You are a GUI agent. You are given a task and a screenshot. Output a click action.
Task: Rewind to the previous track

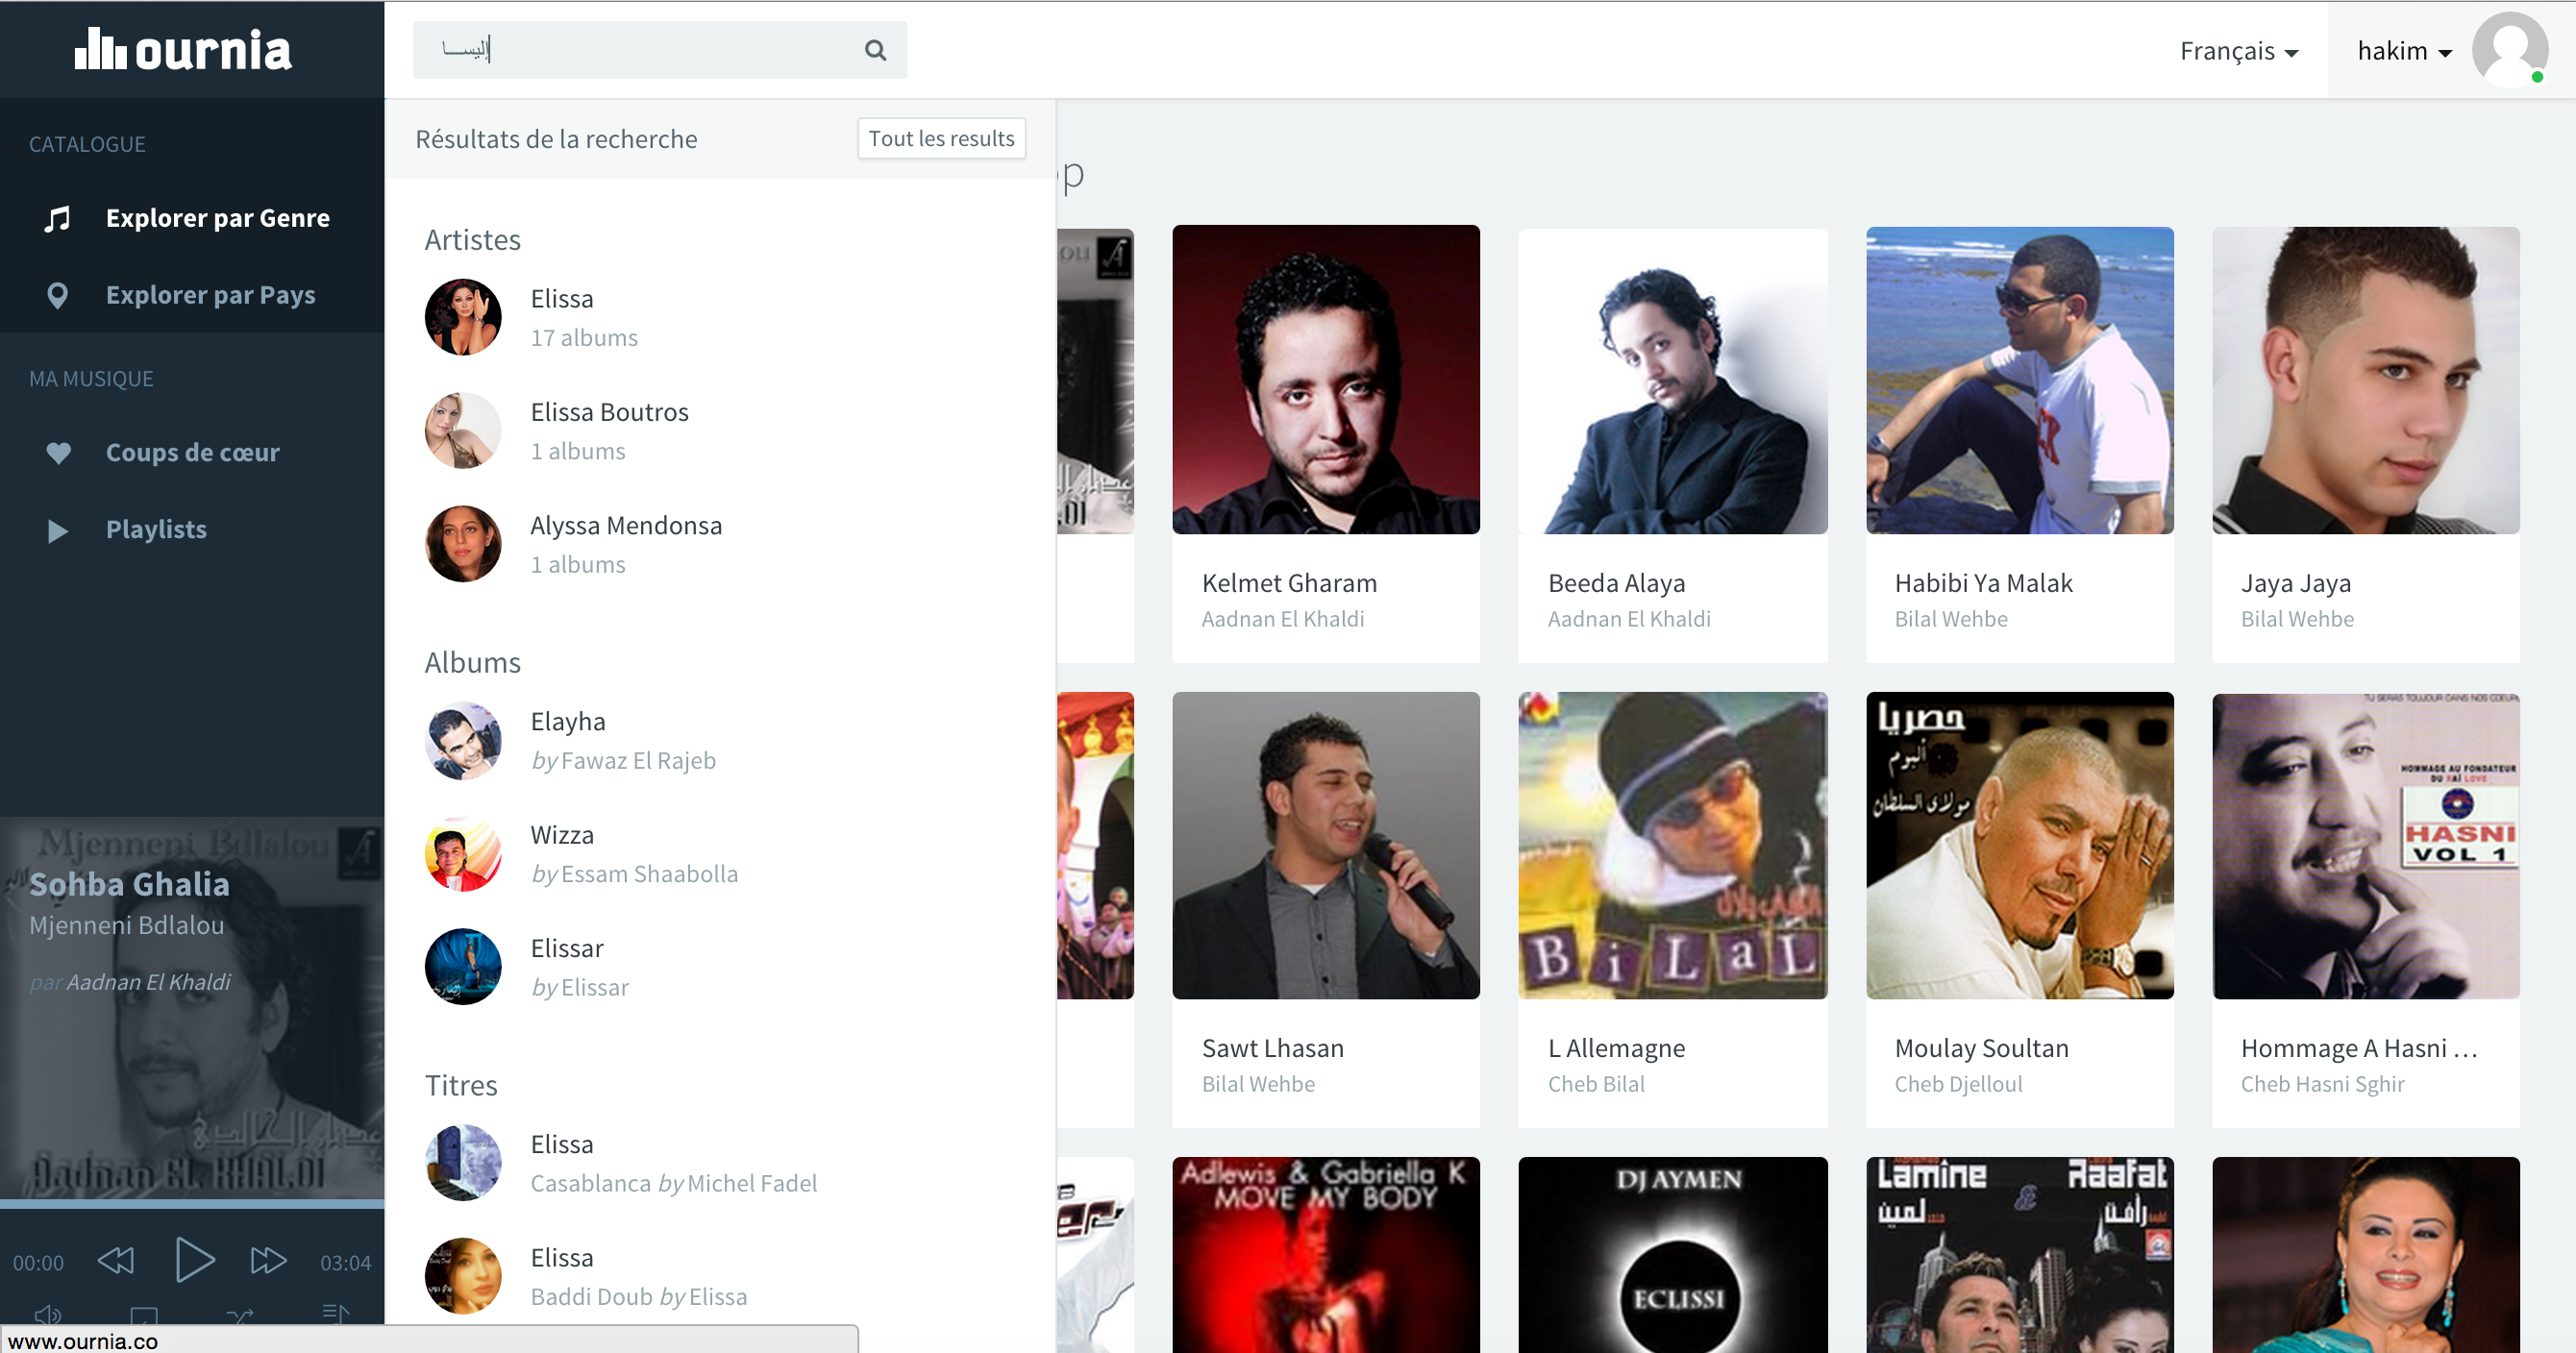(x=116, y=1260)
